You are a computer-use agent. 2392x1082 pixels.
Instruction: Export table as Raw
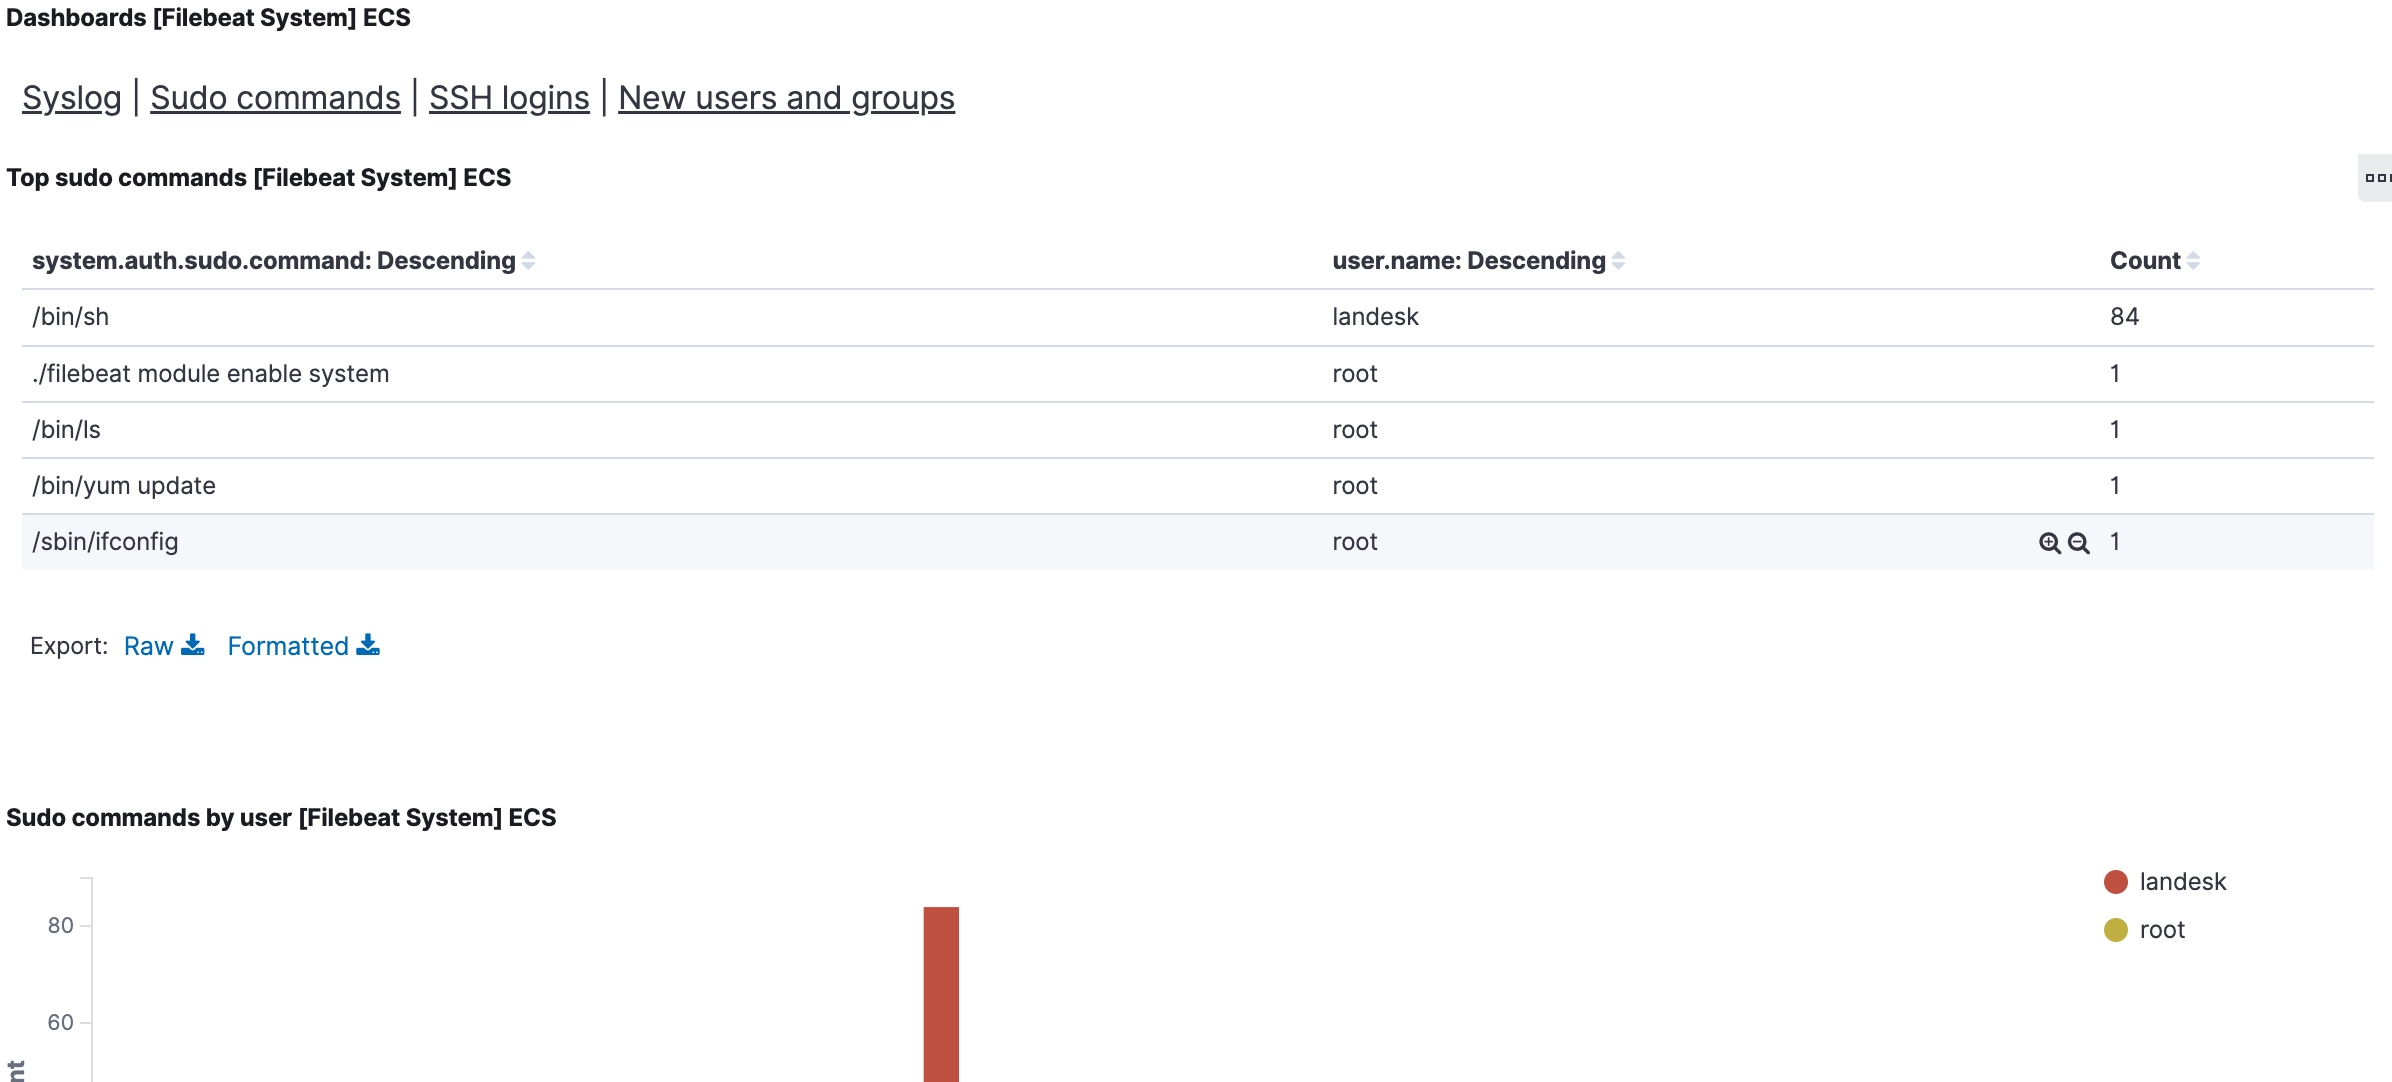click(x=164, y=646)
